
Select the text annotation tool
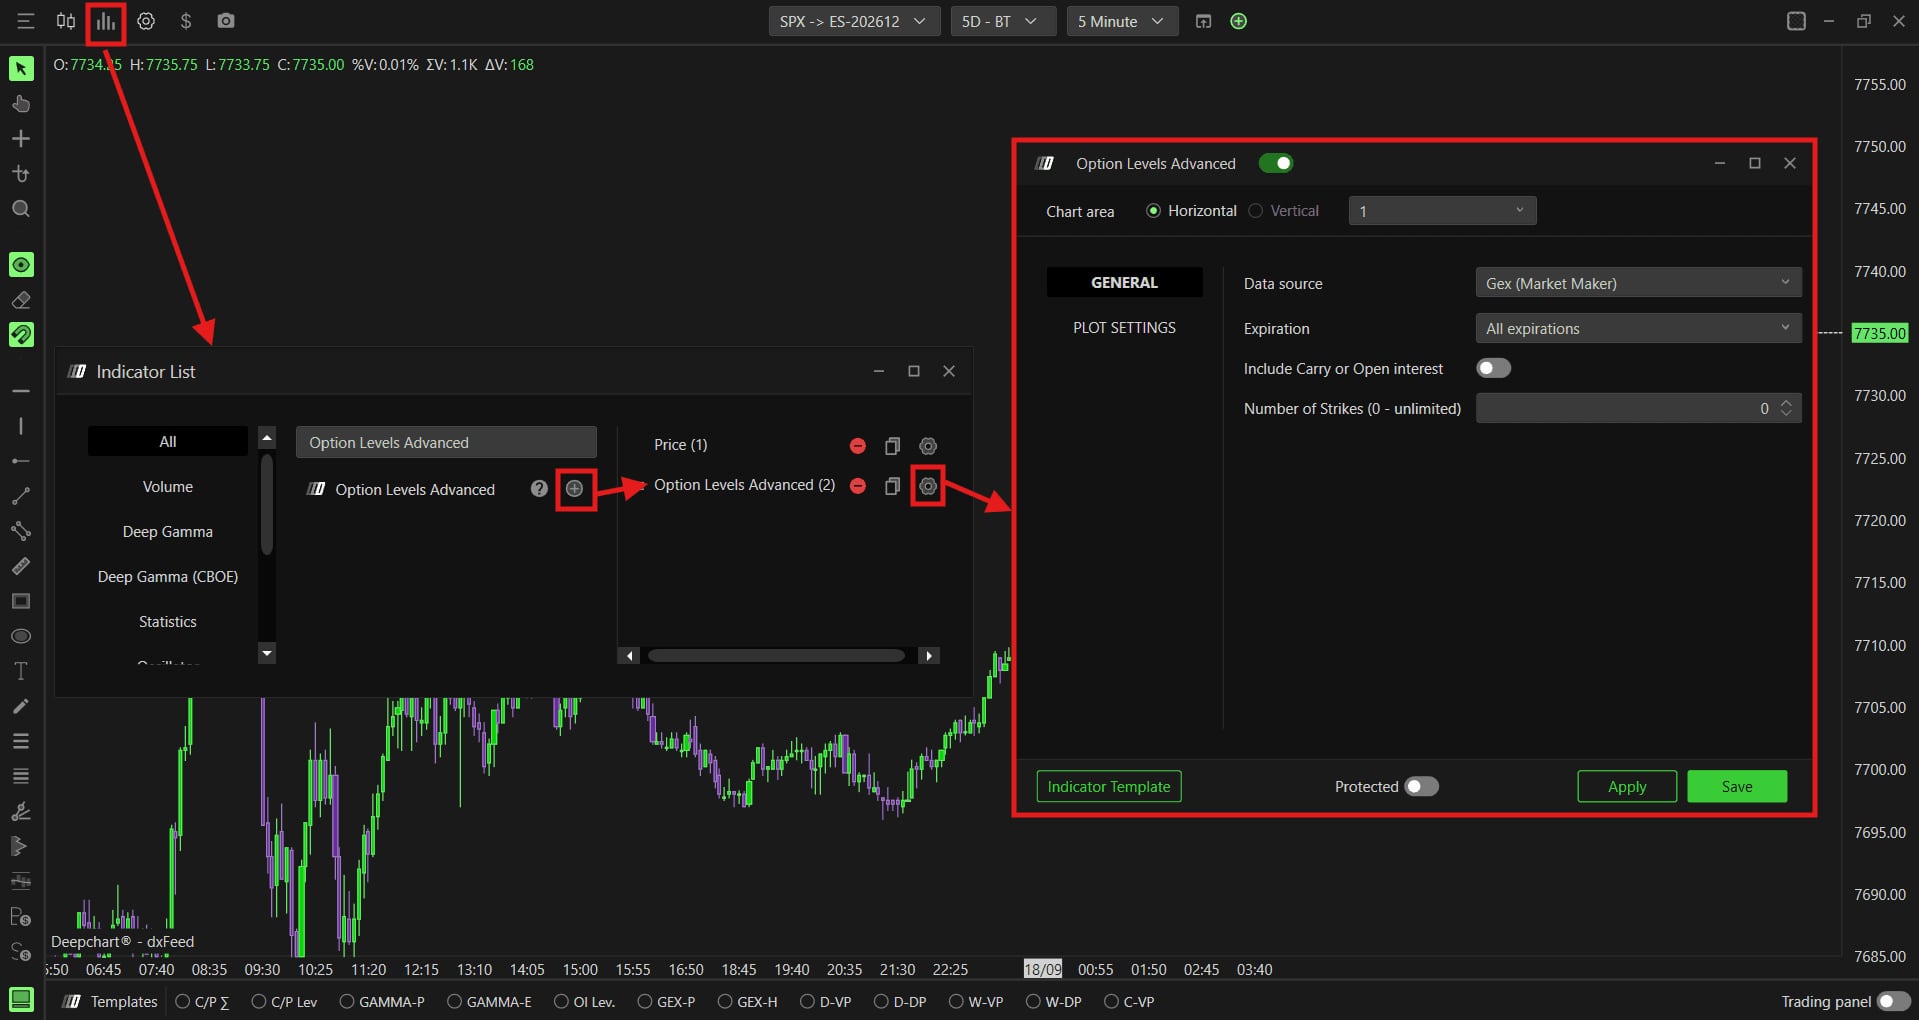point(21,671)
